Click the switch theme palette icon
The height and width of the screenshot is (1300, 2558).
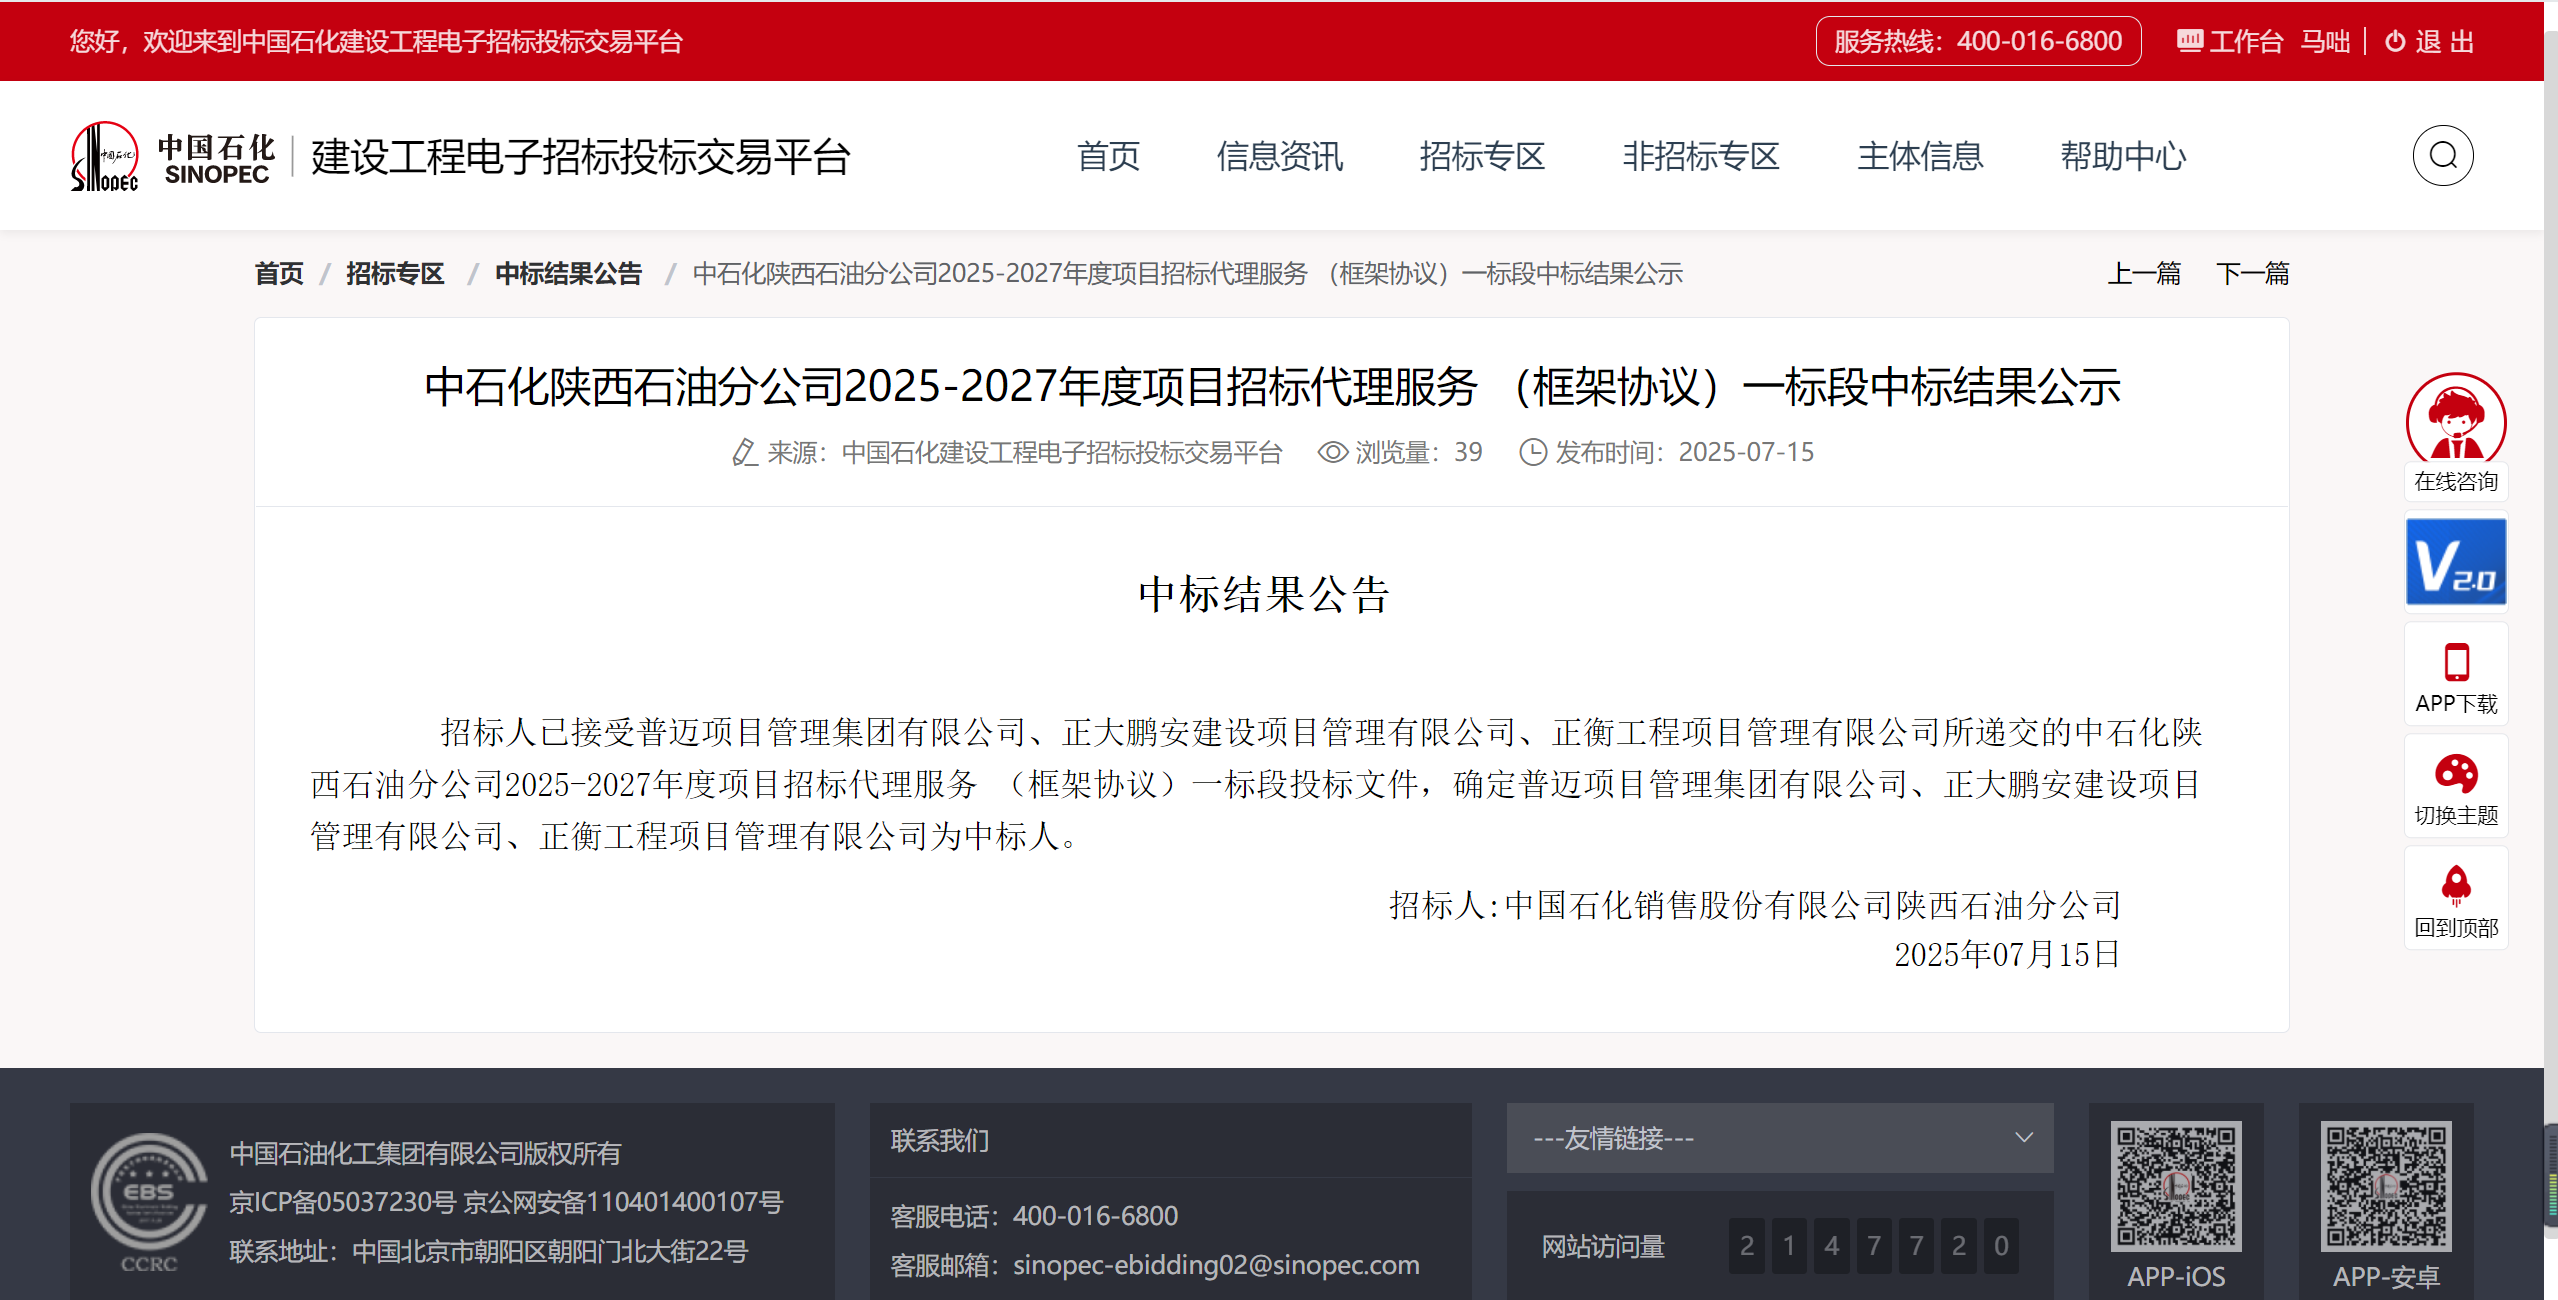pos(2455,774)
